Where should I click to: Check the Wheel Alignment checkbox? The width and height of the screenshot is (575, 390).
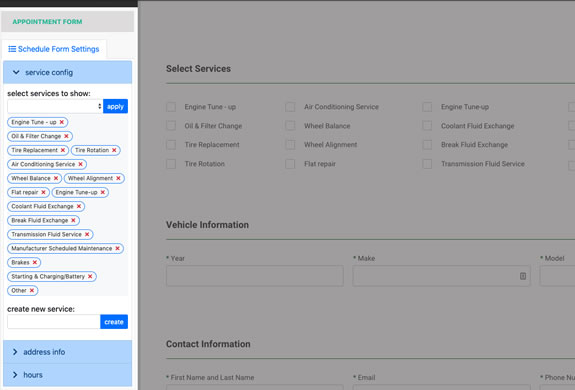point(290,144)
